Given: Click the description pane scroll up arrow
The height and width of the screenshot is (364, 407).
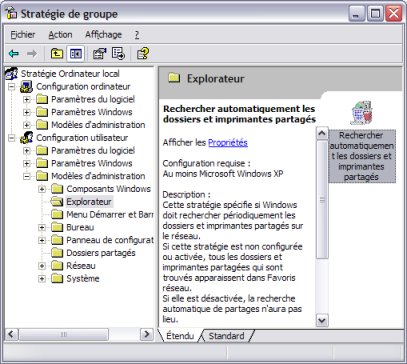Looking at the screenshot, I should tap(322, 134).
